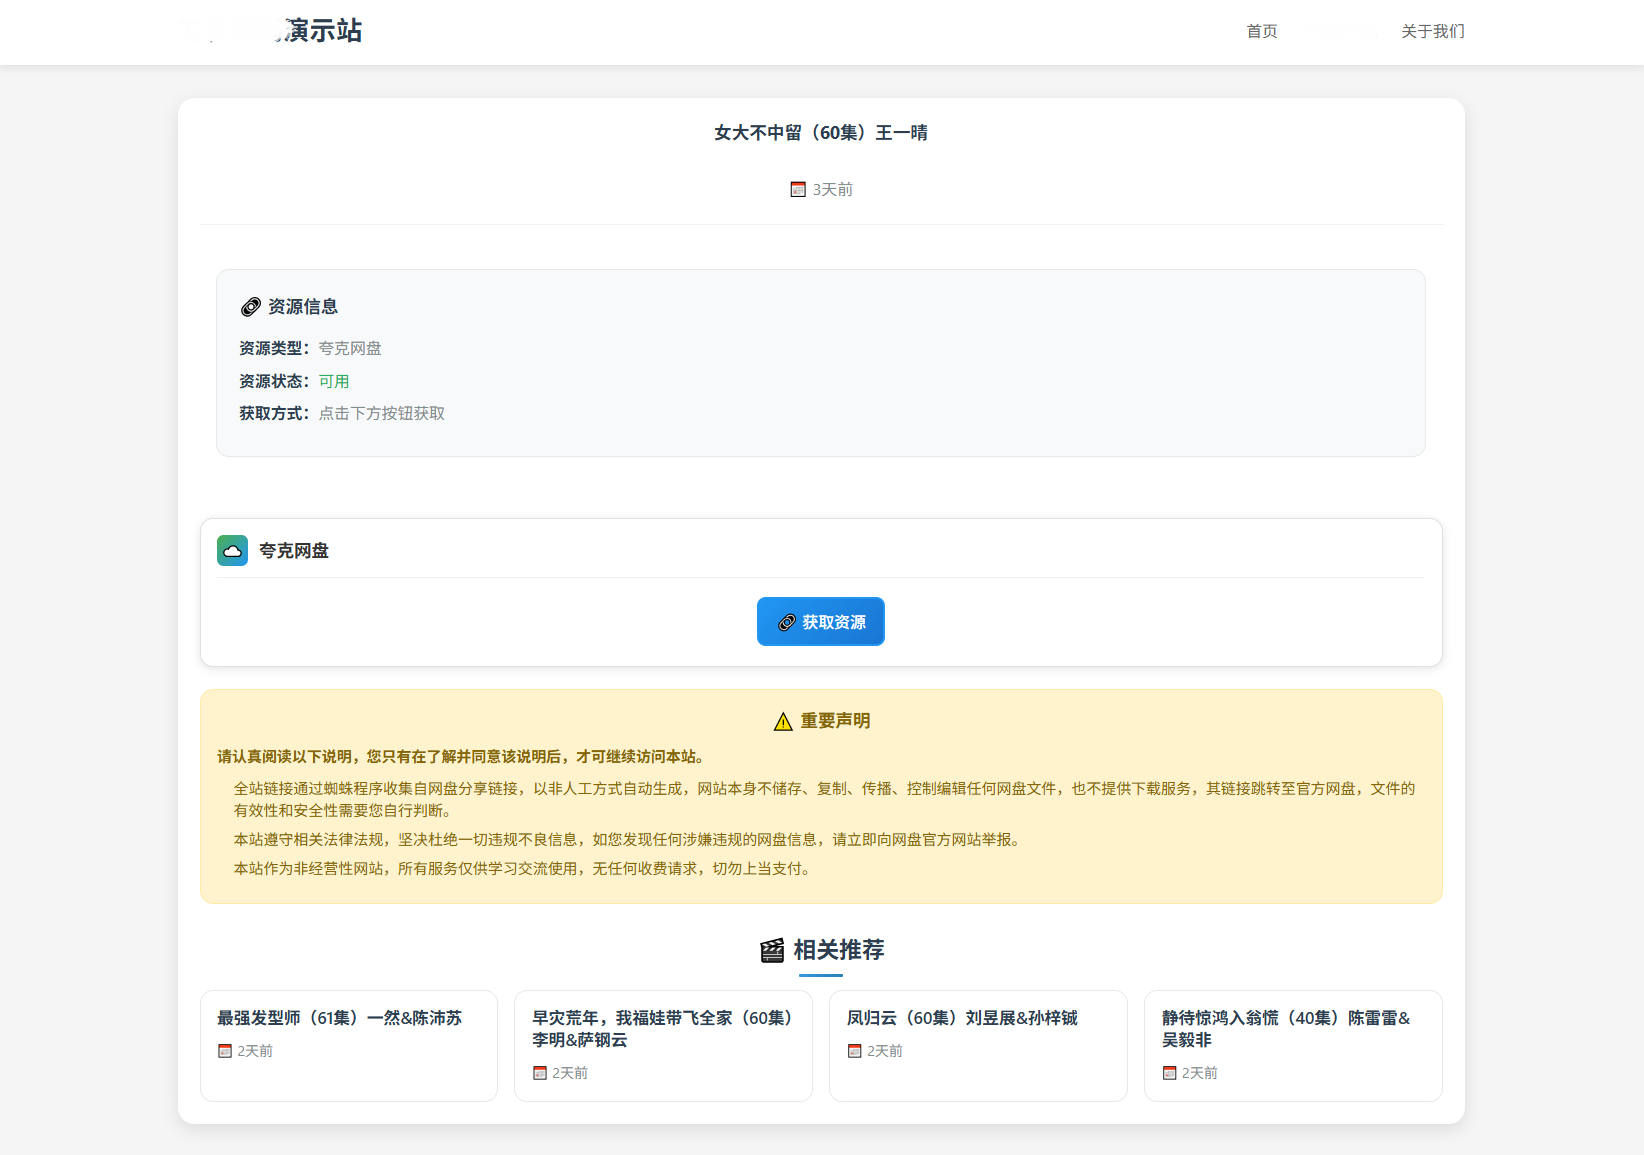The image size is (1644, 1155).
Task: Click calendar icon under 凤归云 card
Action: tap(855, 1051)
